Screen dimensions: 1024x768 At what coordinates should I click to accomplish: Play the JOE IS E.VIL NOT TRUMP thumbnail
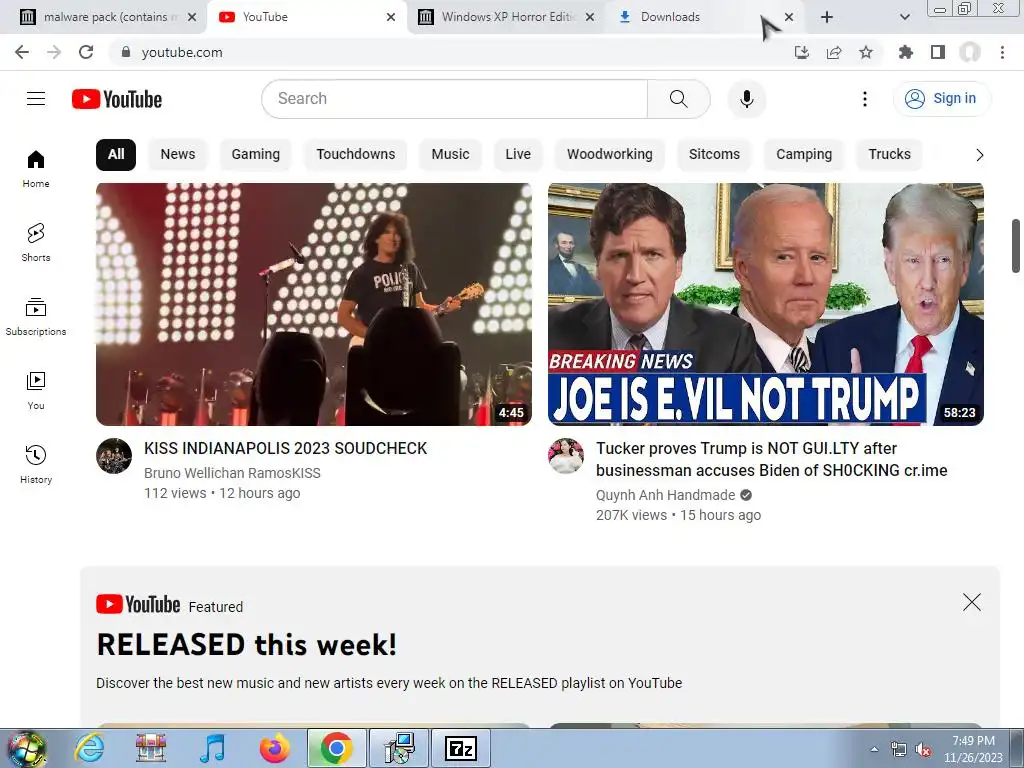coord(765,304)
